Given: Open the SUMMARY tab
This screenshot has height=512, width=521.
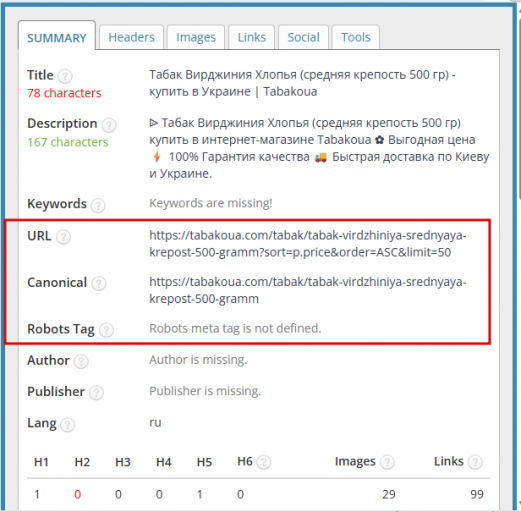Looking at the screenshot, I should (x=57, y=36).
